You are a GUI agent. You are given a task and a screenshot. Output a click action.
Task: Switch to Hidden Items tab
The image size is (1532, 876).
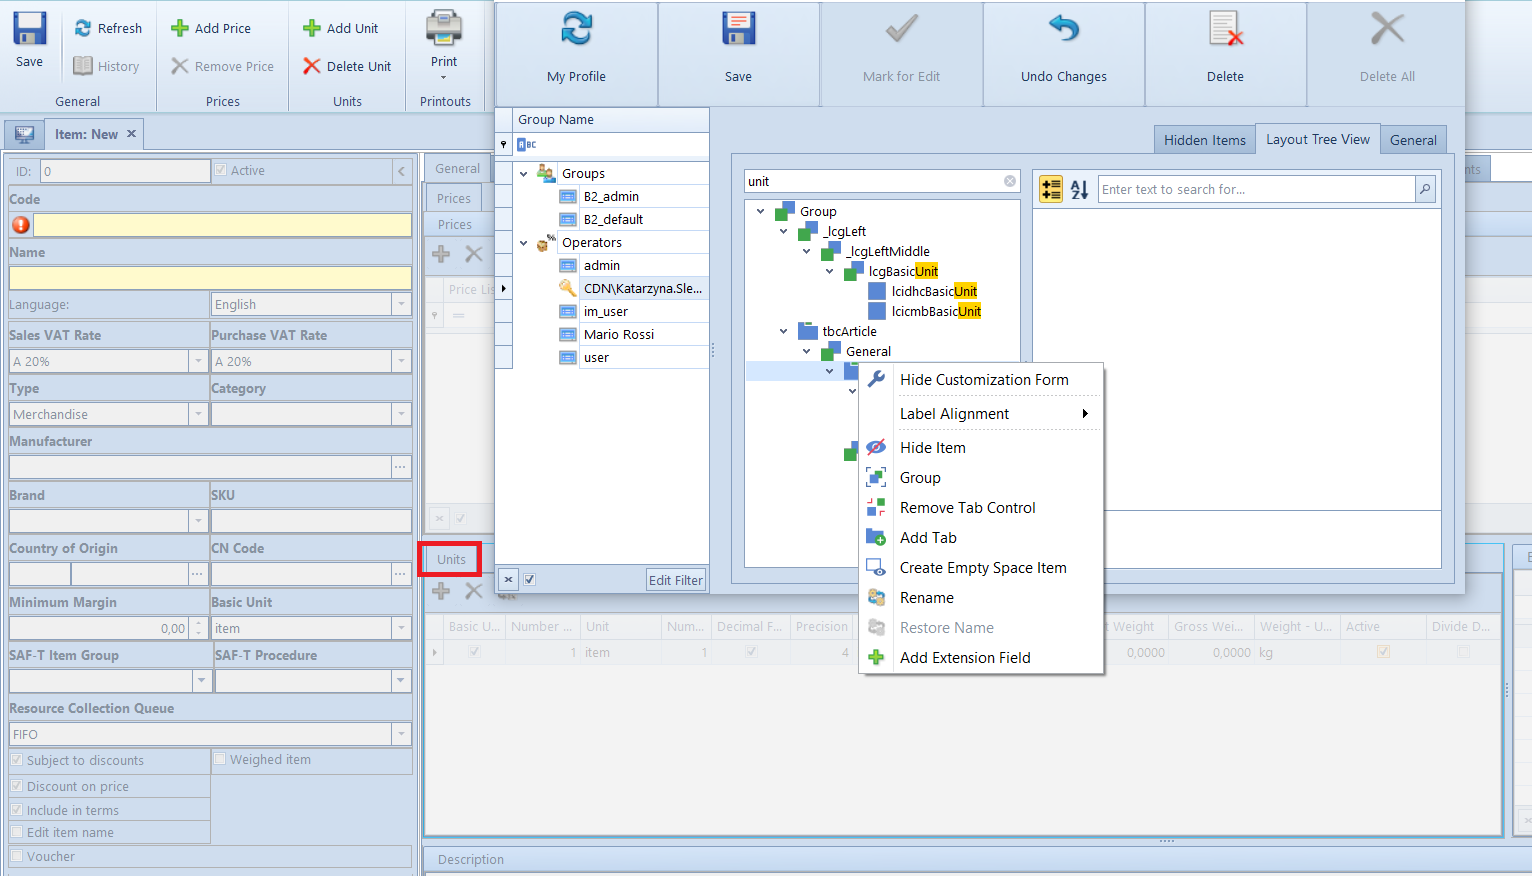(1204, 140)
